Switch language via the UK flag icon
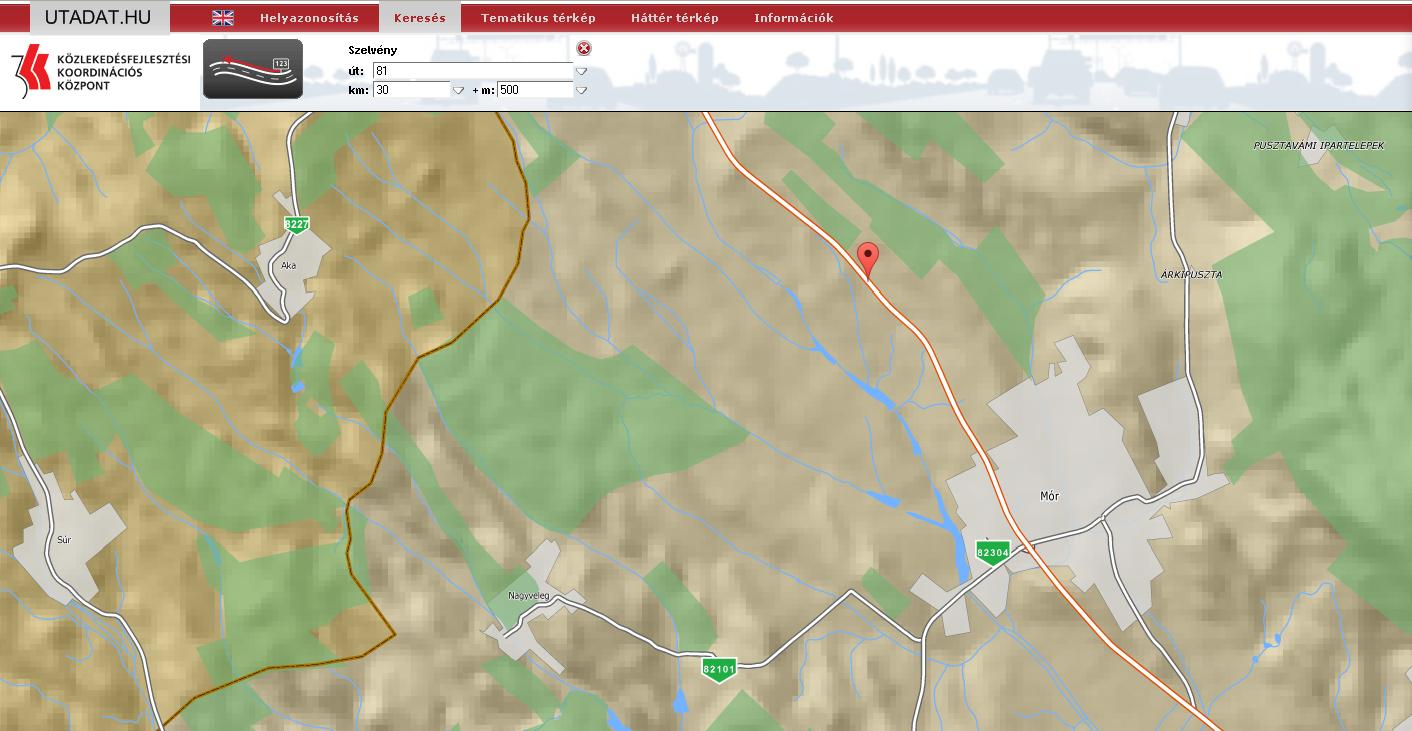 [x=223, y=18]
